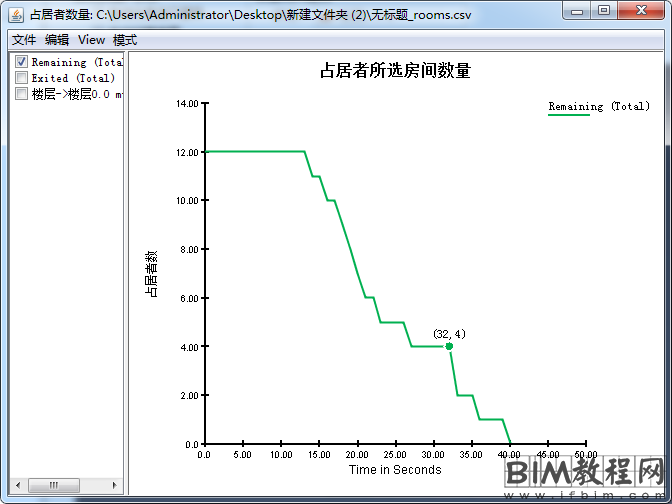This screenshot has height=504, width=672.
Task: Click the right scroll arrow in series list
Action: (x=115, y=486)
